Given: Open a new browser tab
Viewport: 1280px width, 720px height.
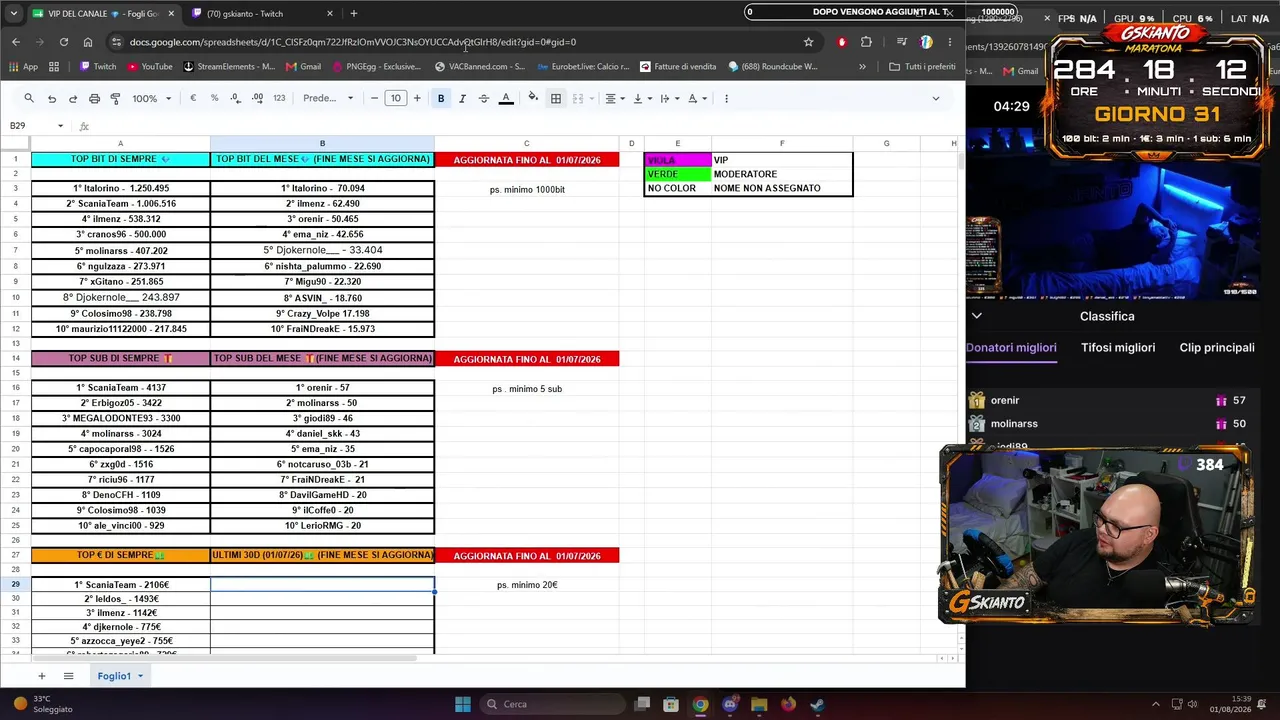Looking at the screenshot, I should click(353, 14).
